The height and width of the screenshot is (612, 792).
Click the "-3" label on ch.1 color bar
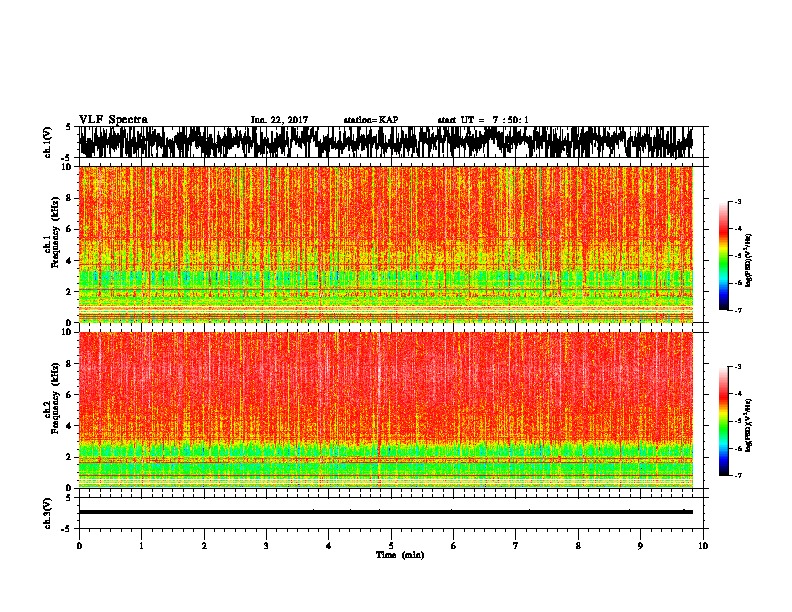pyautogui.click(x=738, y=202)
